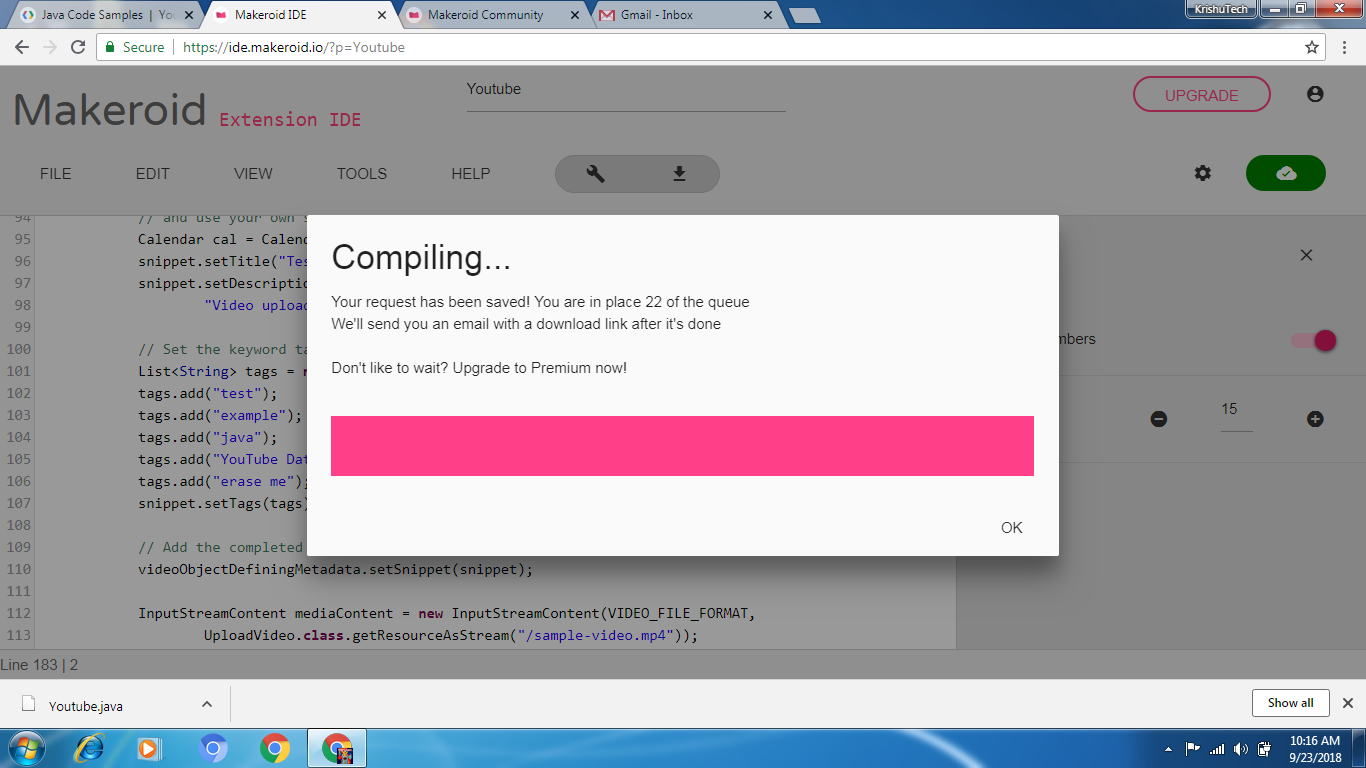Open the FILE menu
1366x768 pixels.
pos(56,174)
